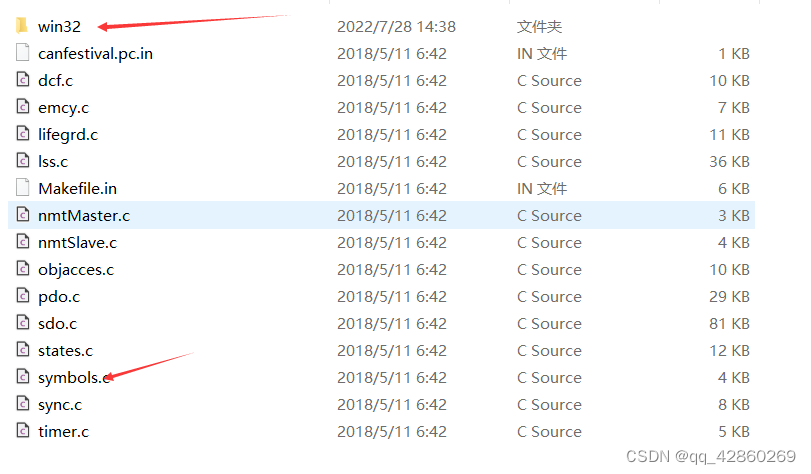
Task: Click the pdo.c file name
Action: [59, 297]
